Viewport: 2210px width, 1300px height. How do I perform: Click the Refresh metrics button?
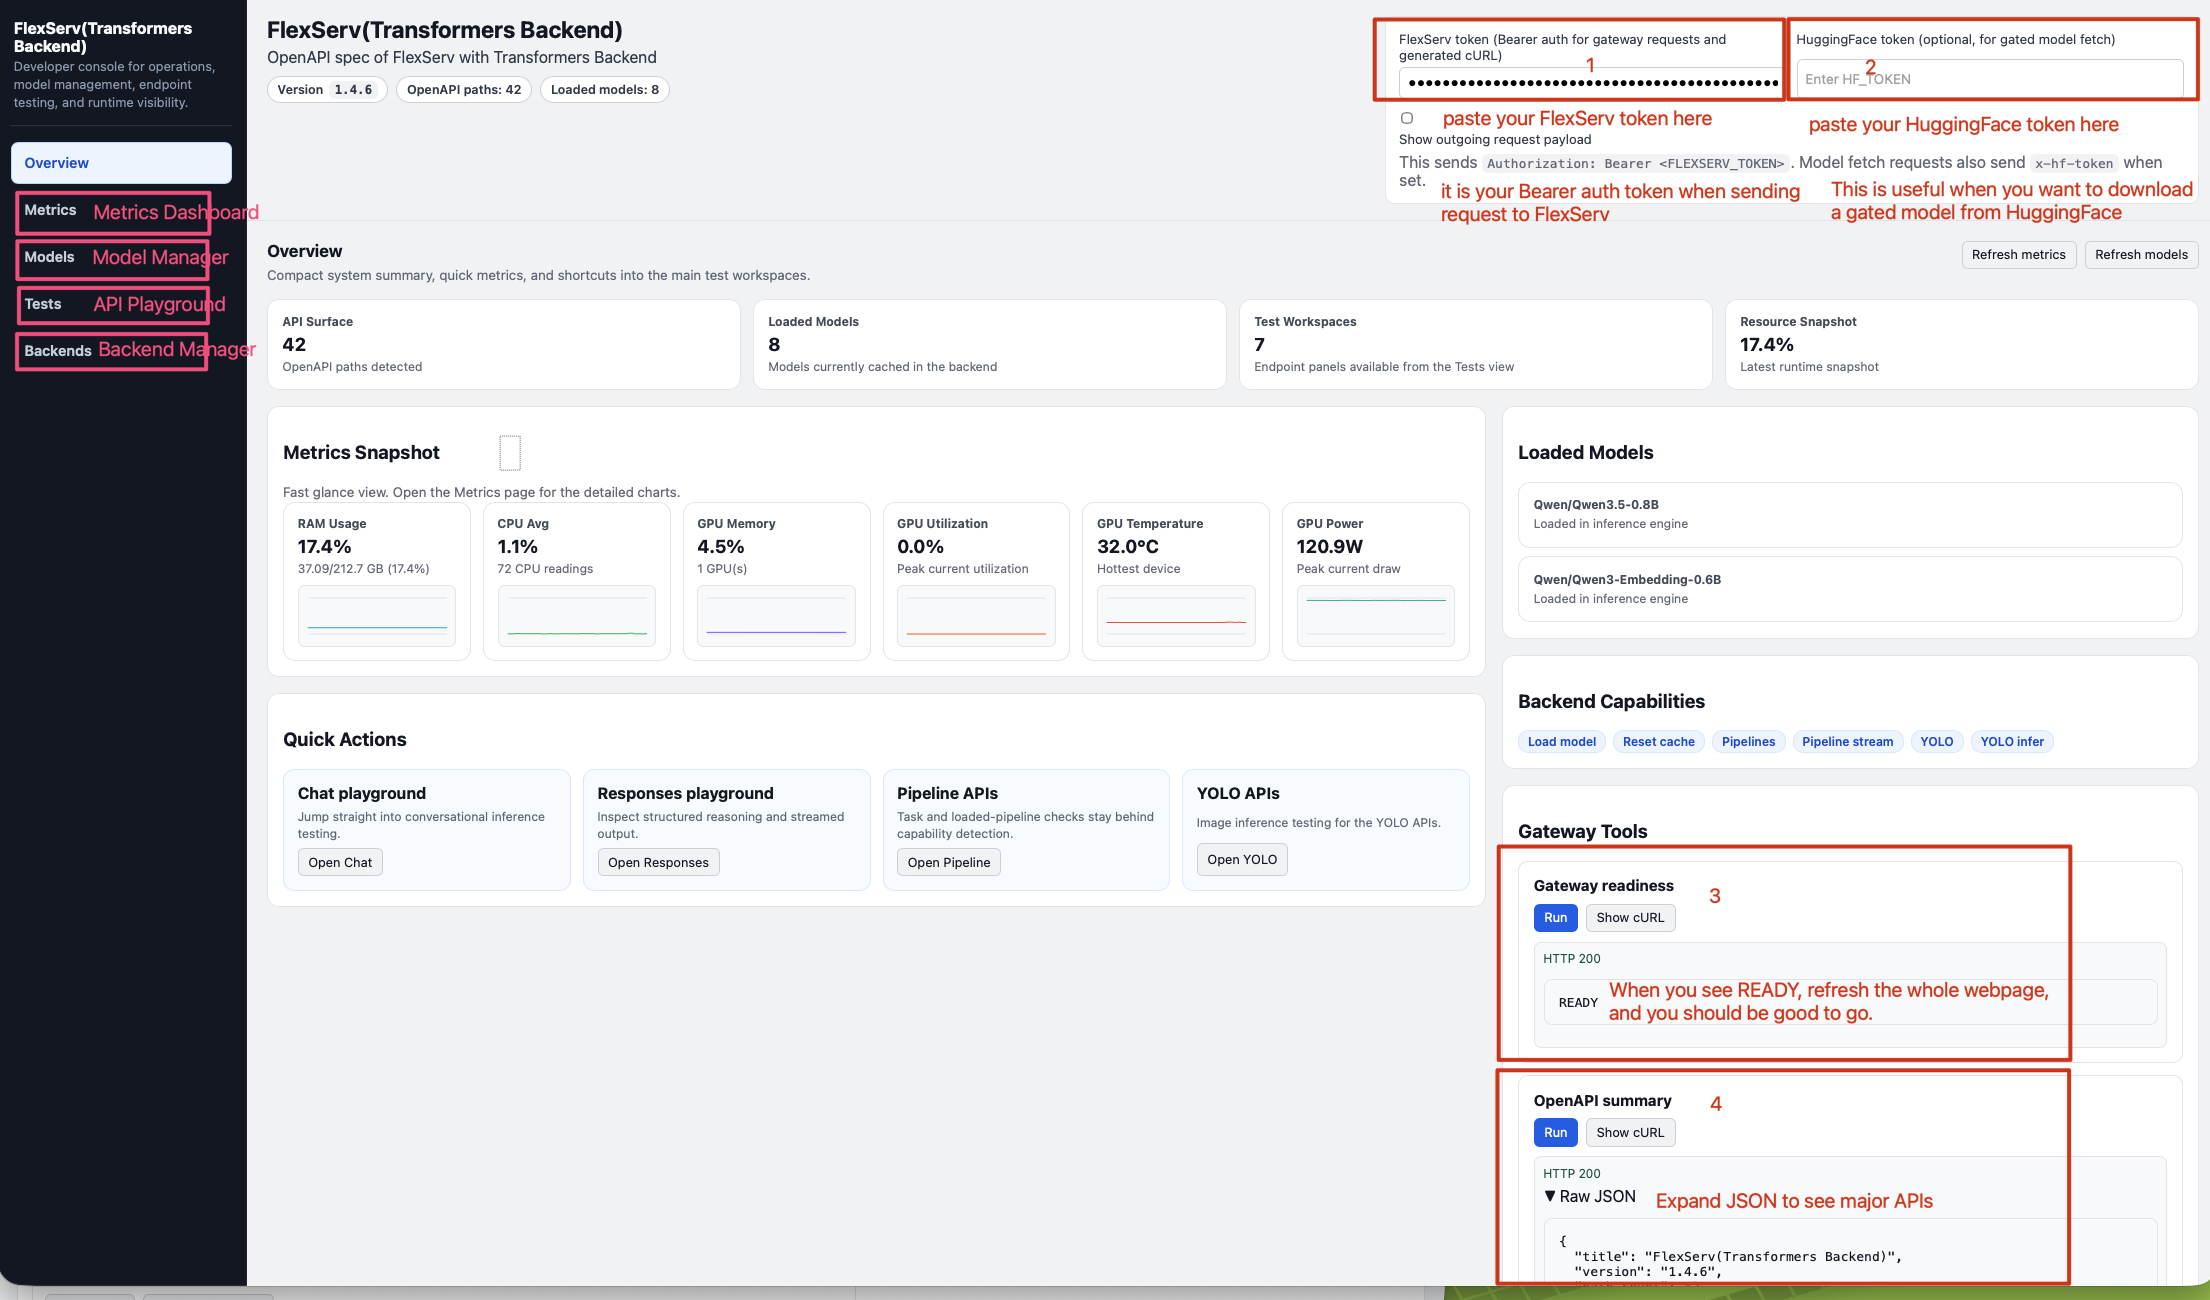tap(2018, 255)
